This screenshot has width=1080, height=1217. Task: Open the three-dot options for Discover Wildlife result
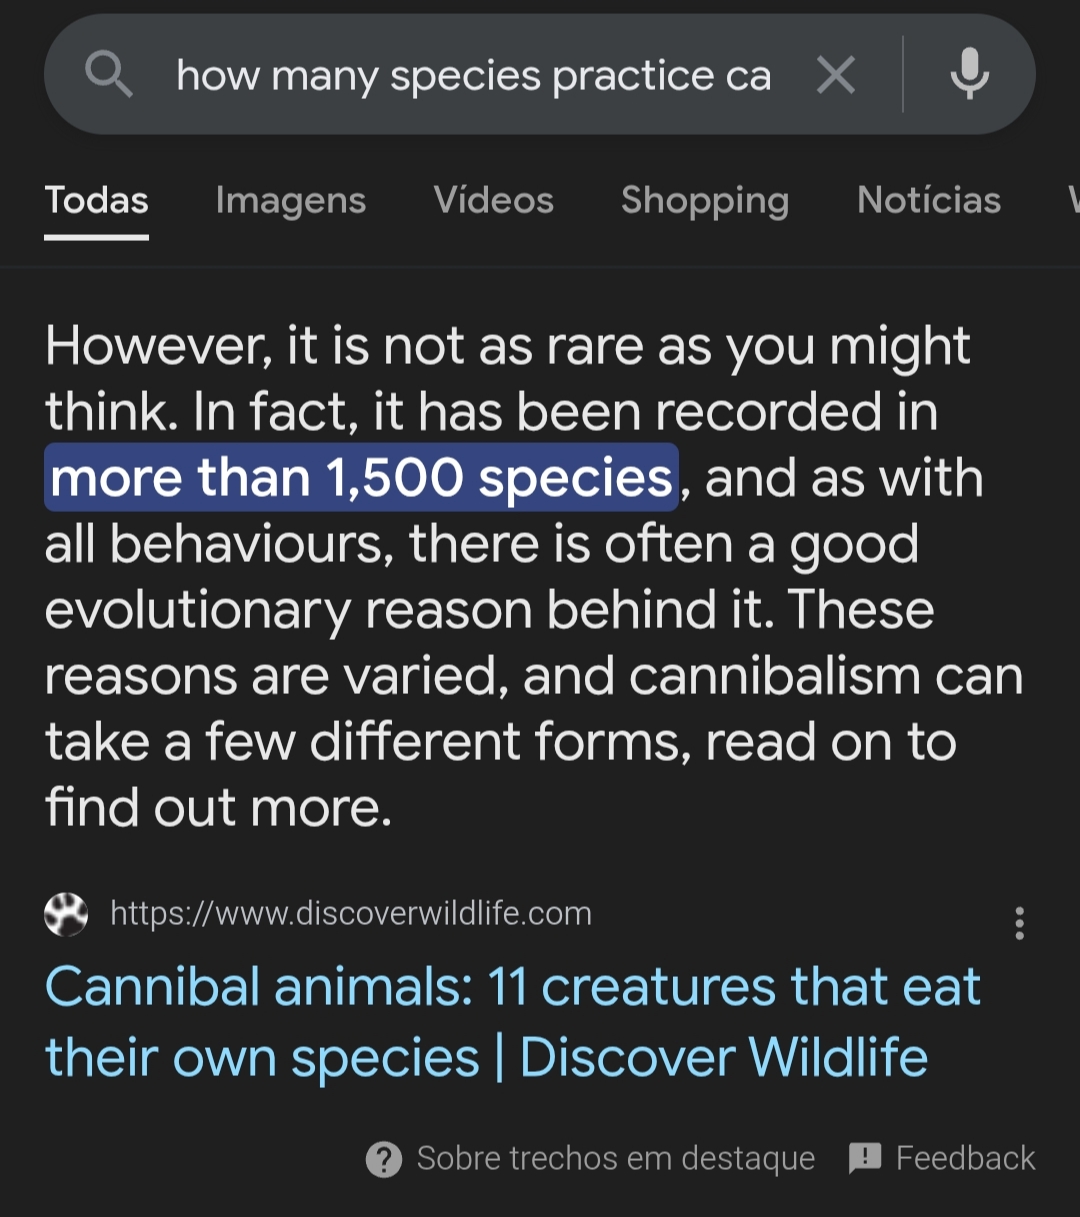(1019, 923)
